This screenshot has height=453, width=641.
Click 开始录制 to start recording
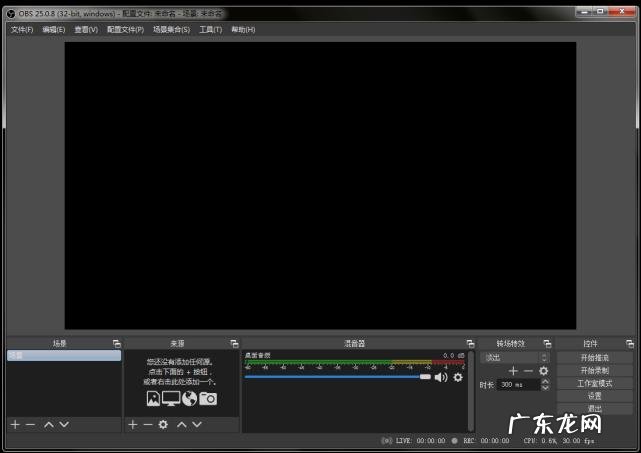pyautogui.click(x=595, y=370)
